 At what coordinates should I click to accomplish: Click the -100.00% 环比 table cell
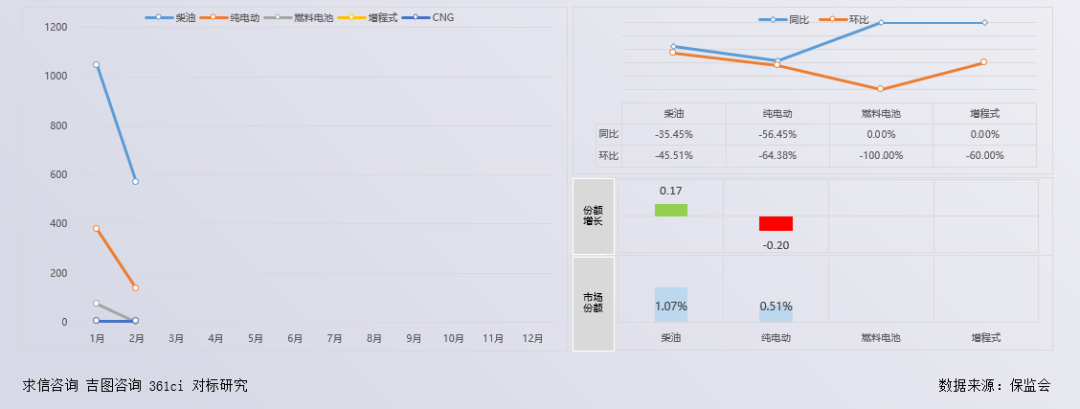click(881, 155)
